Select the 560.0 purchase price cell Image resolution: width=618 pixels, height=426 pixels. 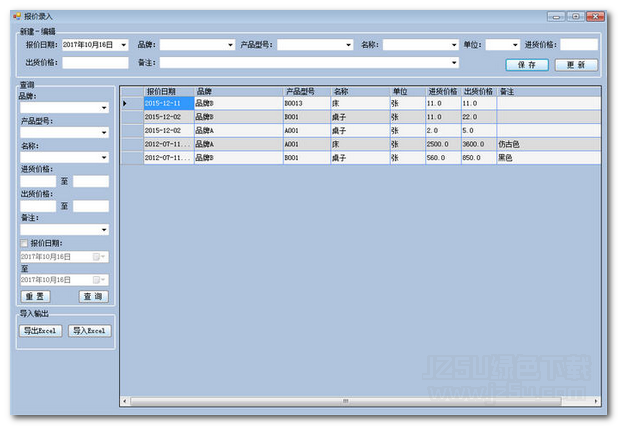click(x=443, y=158)
